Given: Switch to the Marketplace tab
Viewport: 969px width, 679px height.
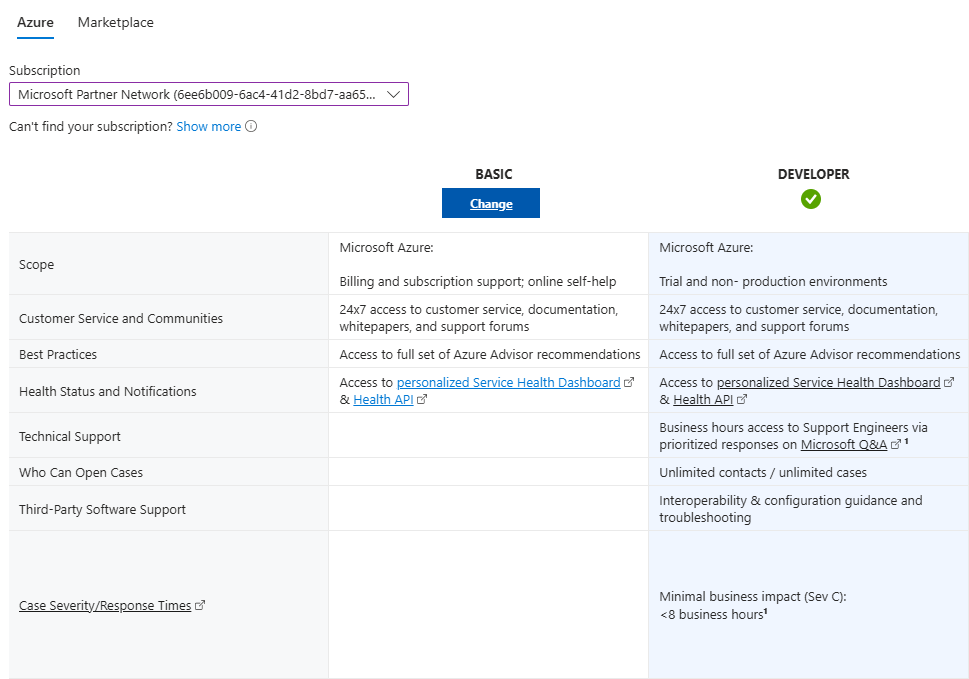Looking at the screenshot, I should 114,22.
